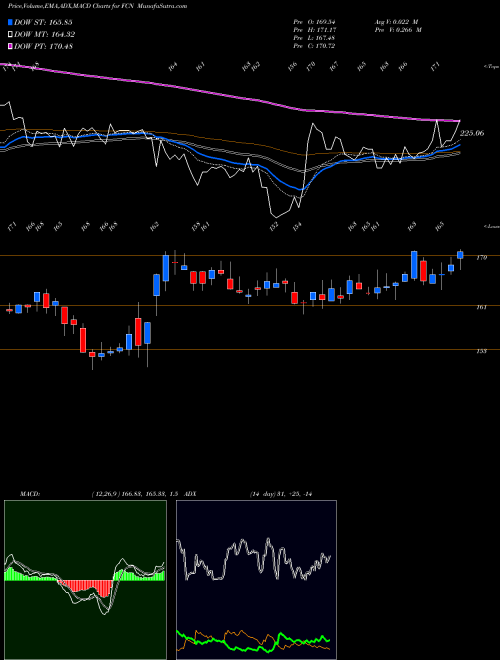Select the 'DOW ST: 165.85' legend text

43,22
